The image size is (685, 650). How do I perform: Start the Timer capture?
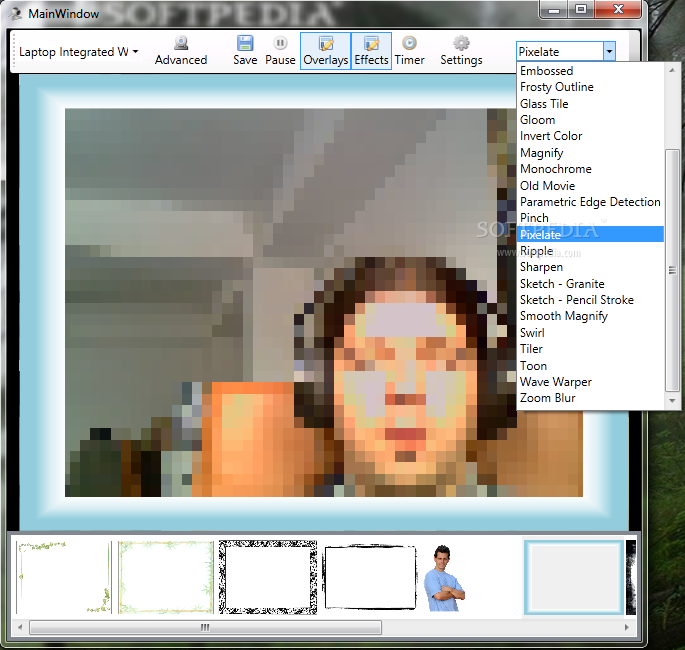tap(409, 51)
